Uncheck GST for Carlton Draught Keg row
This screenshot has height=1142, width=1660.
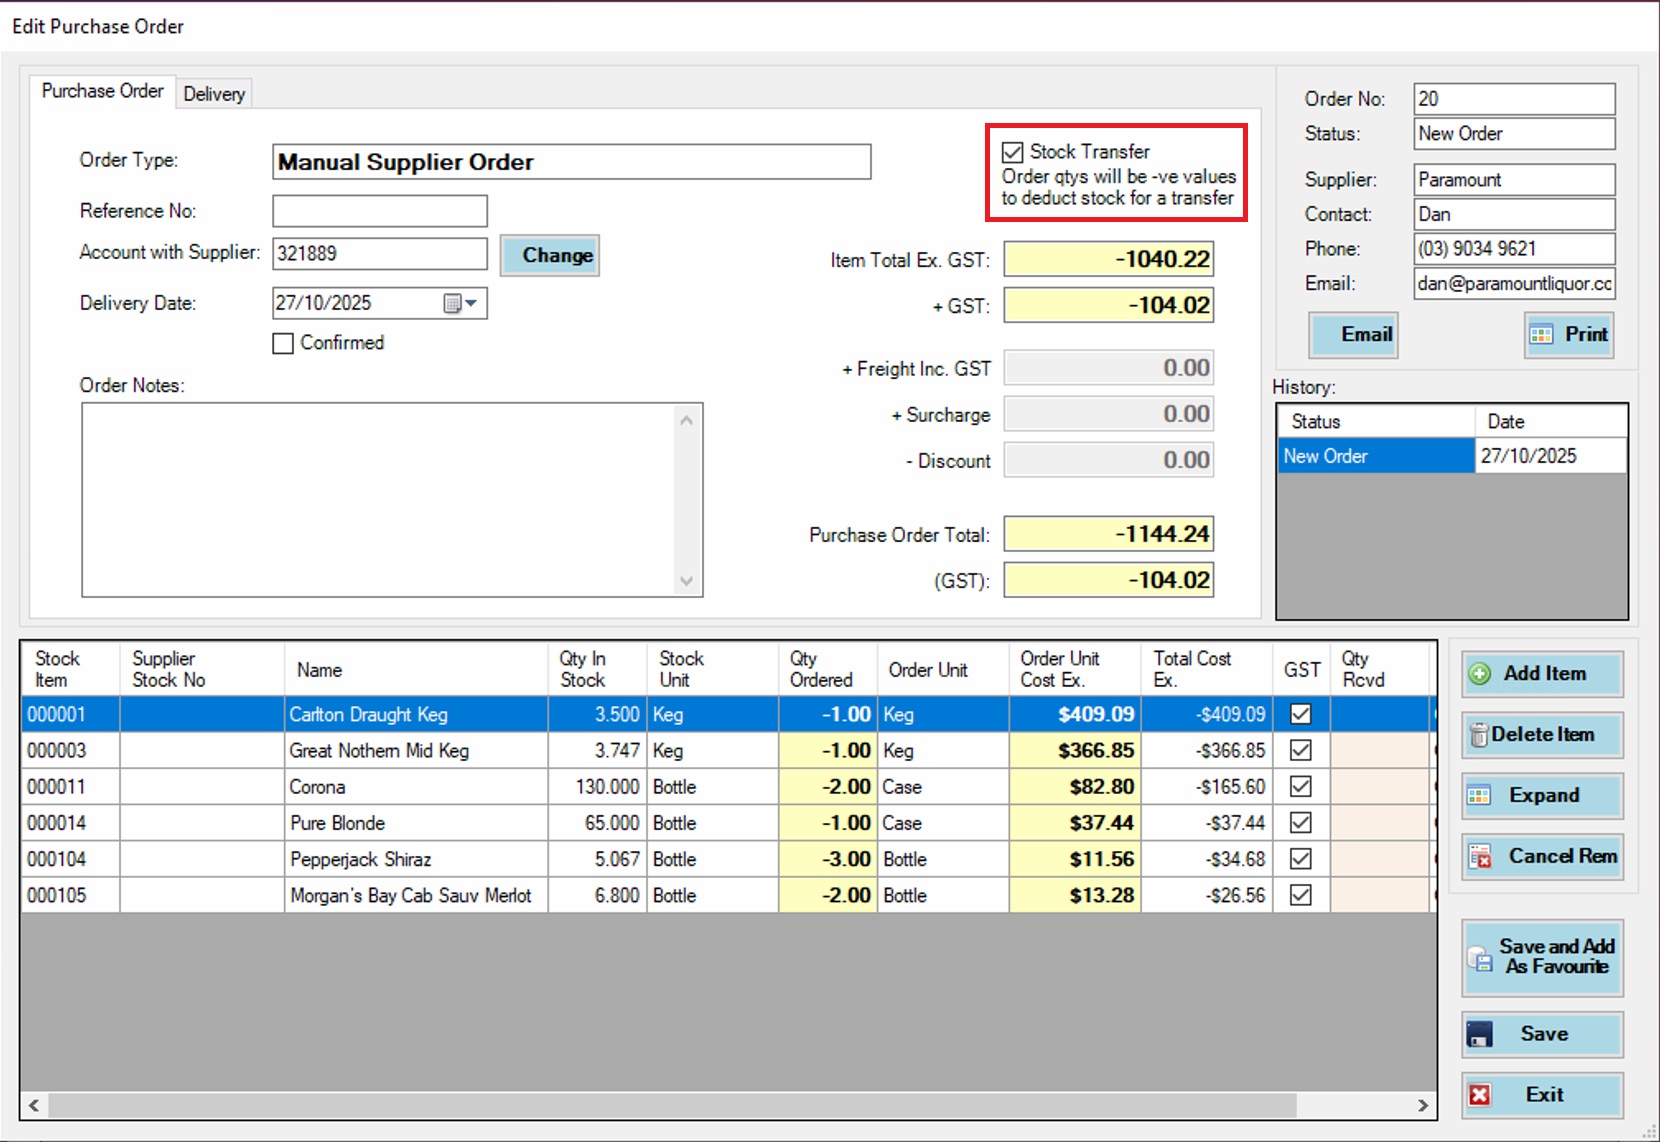click(1301, 714)
